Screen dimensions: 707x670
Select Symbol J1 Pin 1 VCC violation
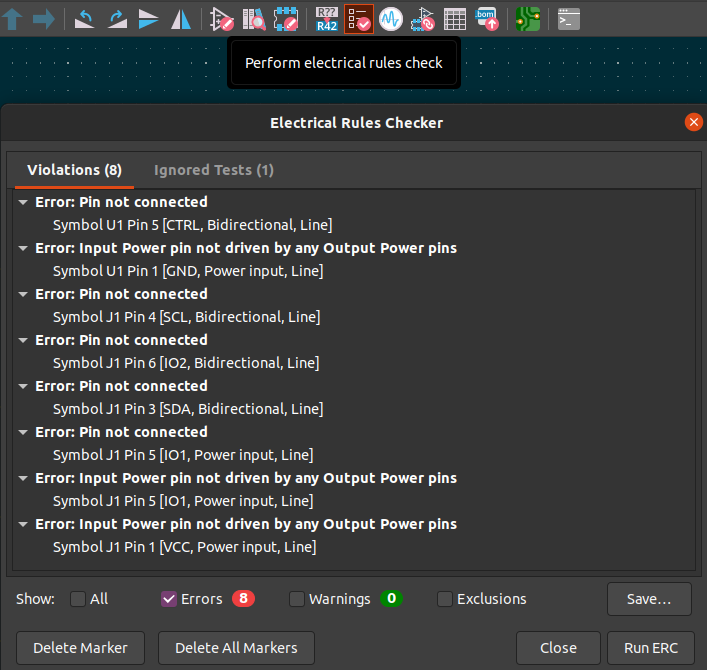[184, 547]
